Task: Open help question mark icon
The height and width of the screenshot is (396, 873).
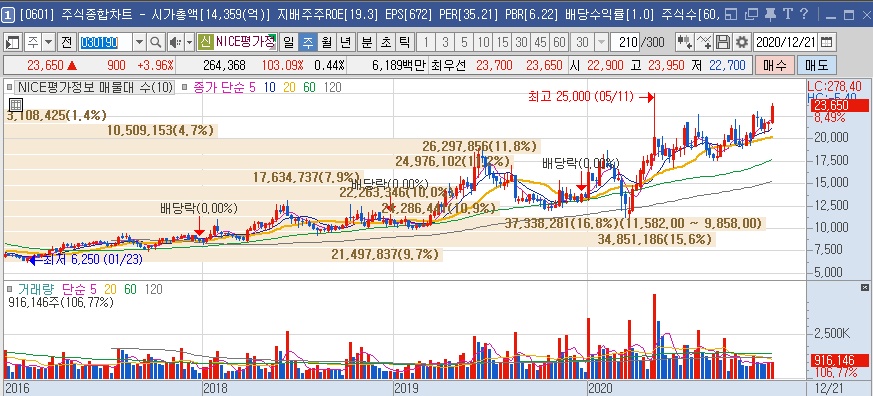Action: 804,14
